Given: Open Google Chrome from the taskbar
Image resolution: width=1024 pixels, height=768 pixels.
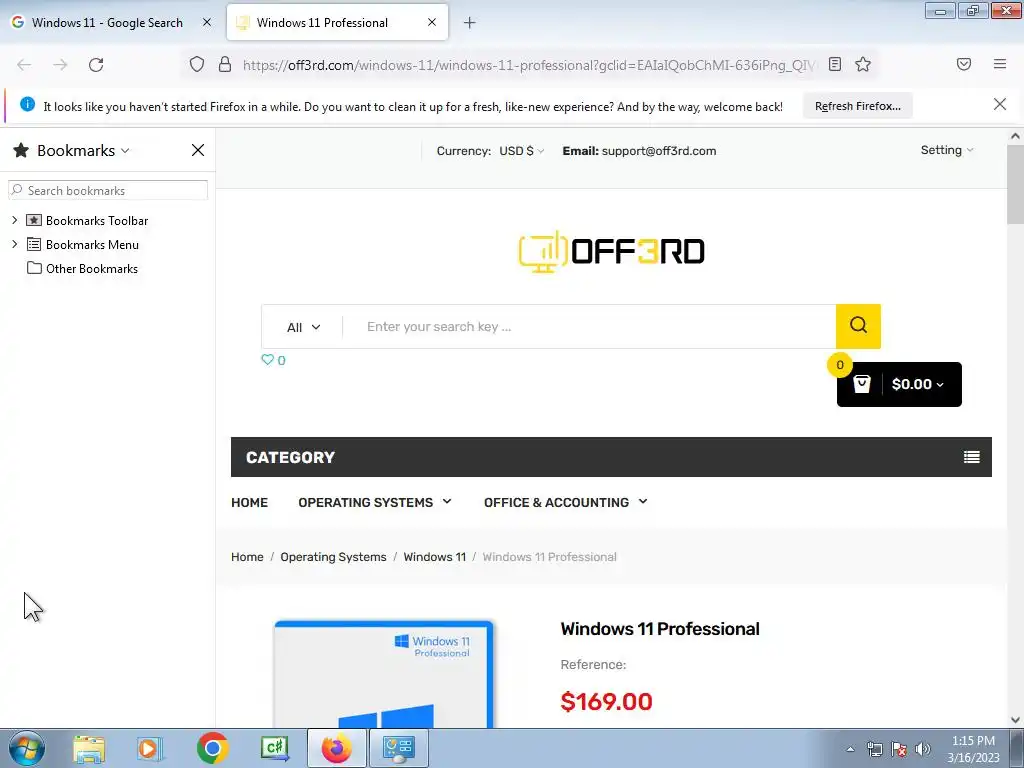Looking at the screenshot, I should (x=212, y=748).
